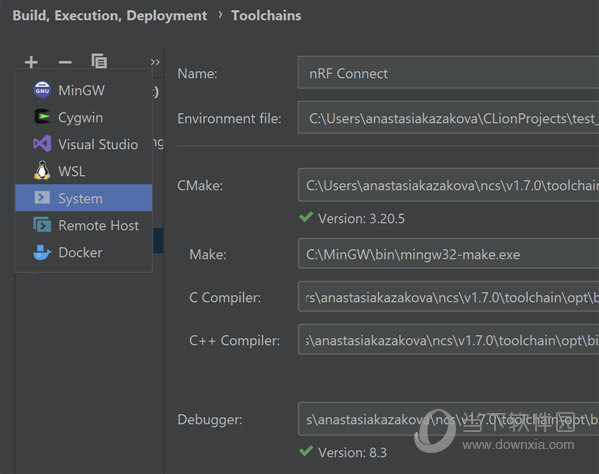The image size is (599, 474).
Task: Click the Make: label
Action: [x=208, y=254]
